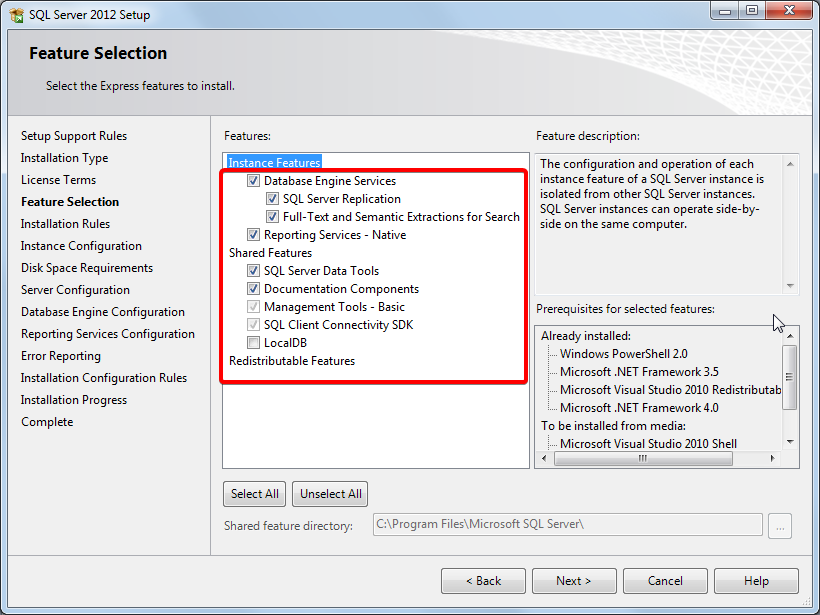The width and height of the screenshot is (820, 615).
Task: Open the Disk Space Requirements step
Action: [87, 268]
